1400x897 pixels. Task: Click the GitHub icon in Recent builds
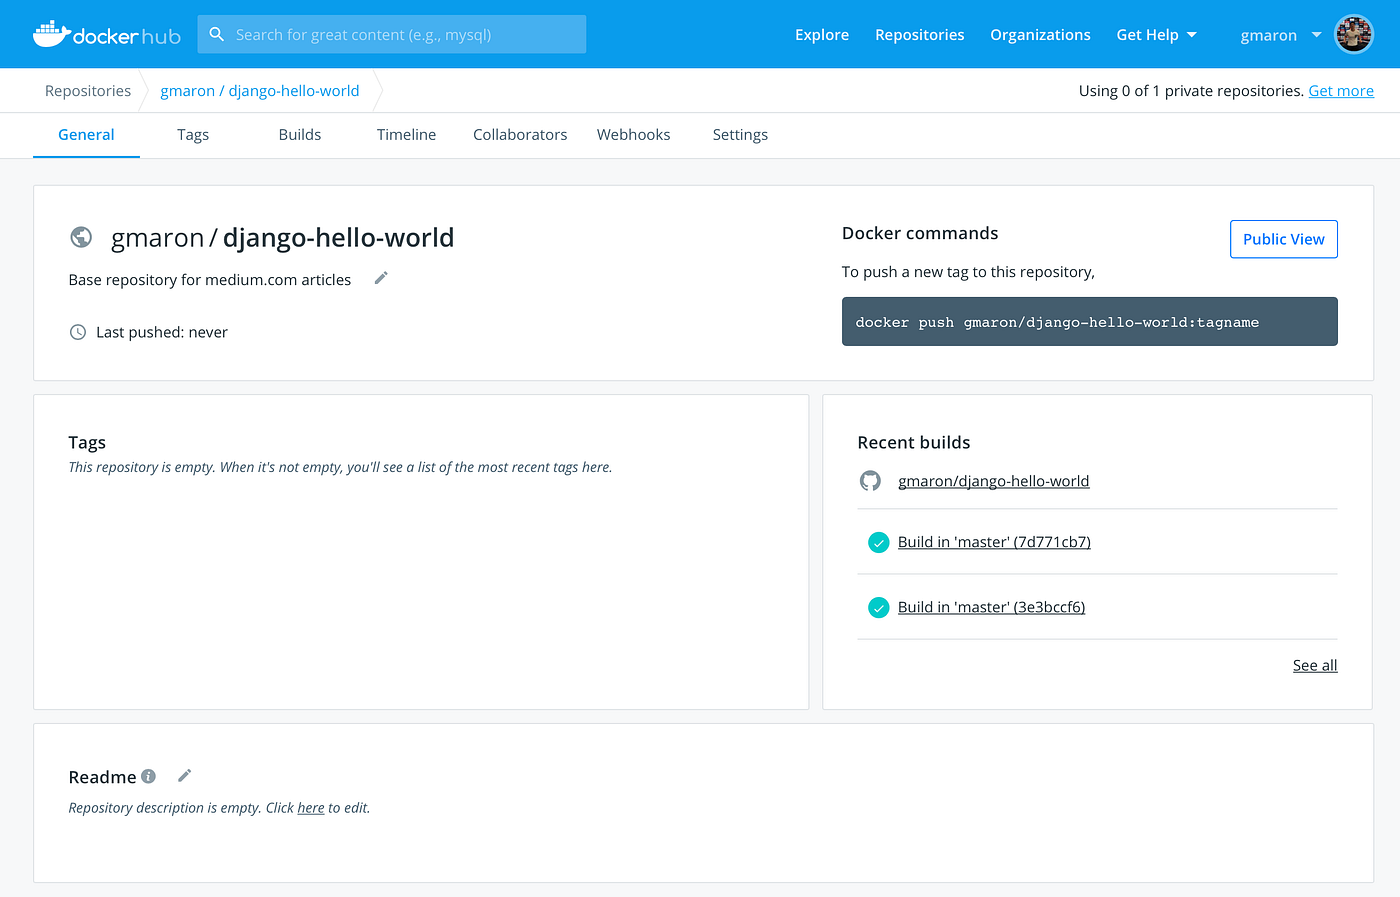[x=870, y=480]
